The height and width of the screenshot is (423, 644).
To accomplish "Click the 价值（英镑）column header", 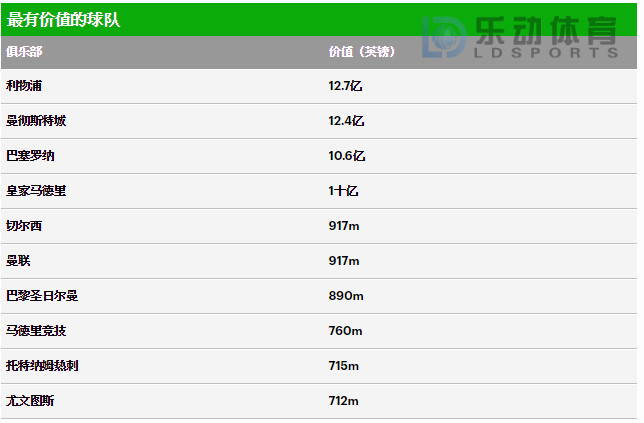I will (x=362, y=52).
